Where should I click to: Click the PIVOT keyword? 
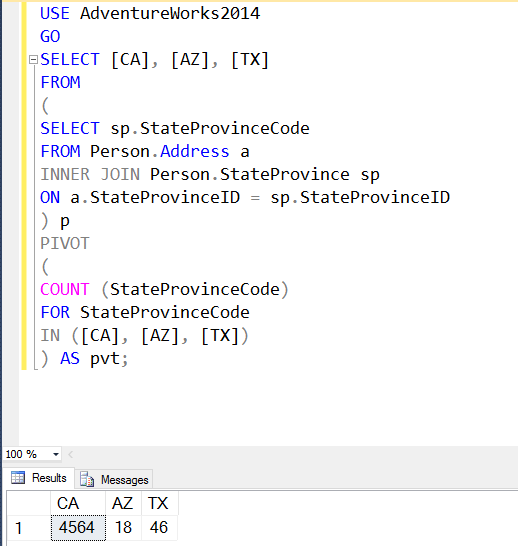point(65,243)
